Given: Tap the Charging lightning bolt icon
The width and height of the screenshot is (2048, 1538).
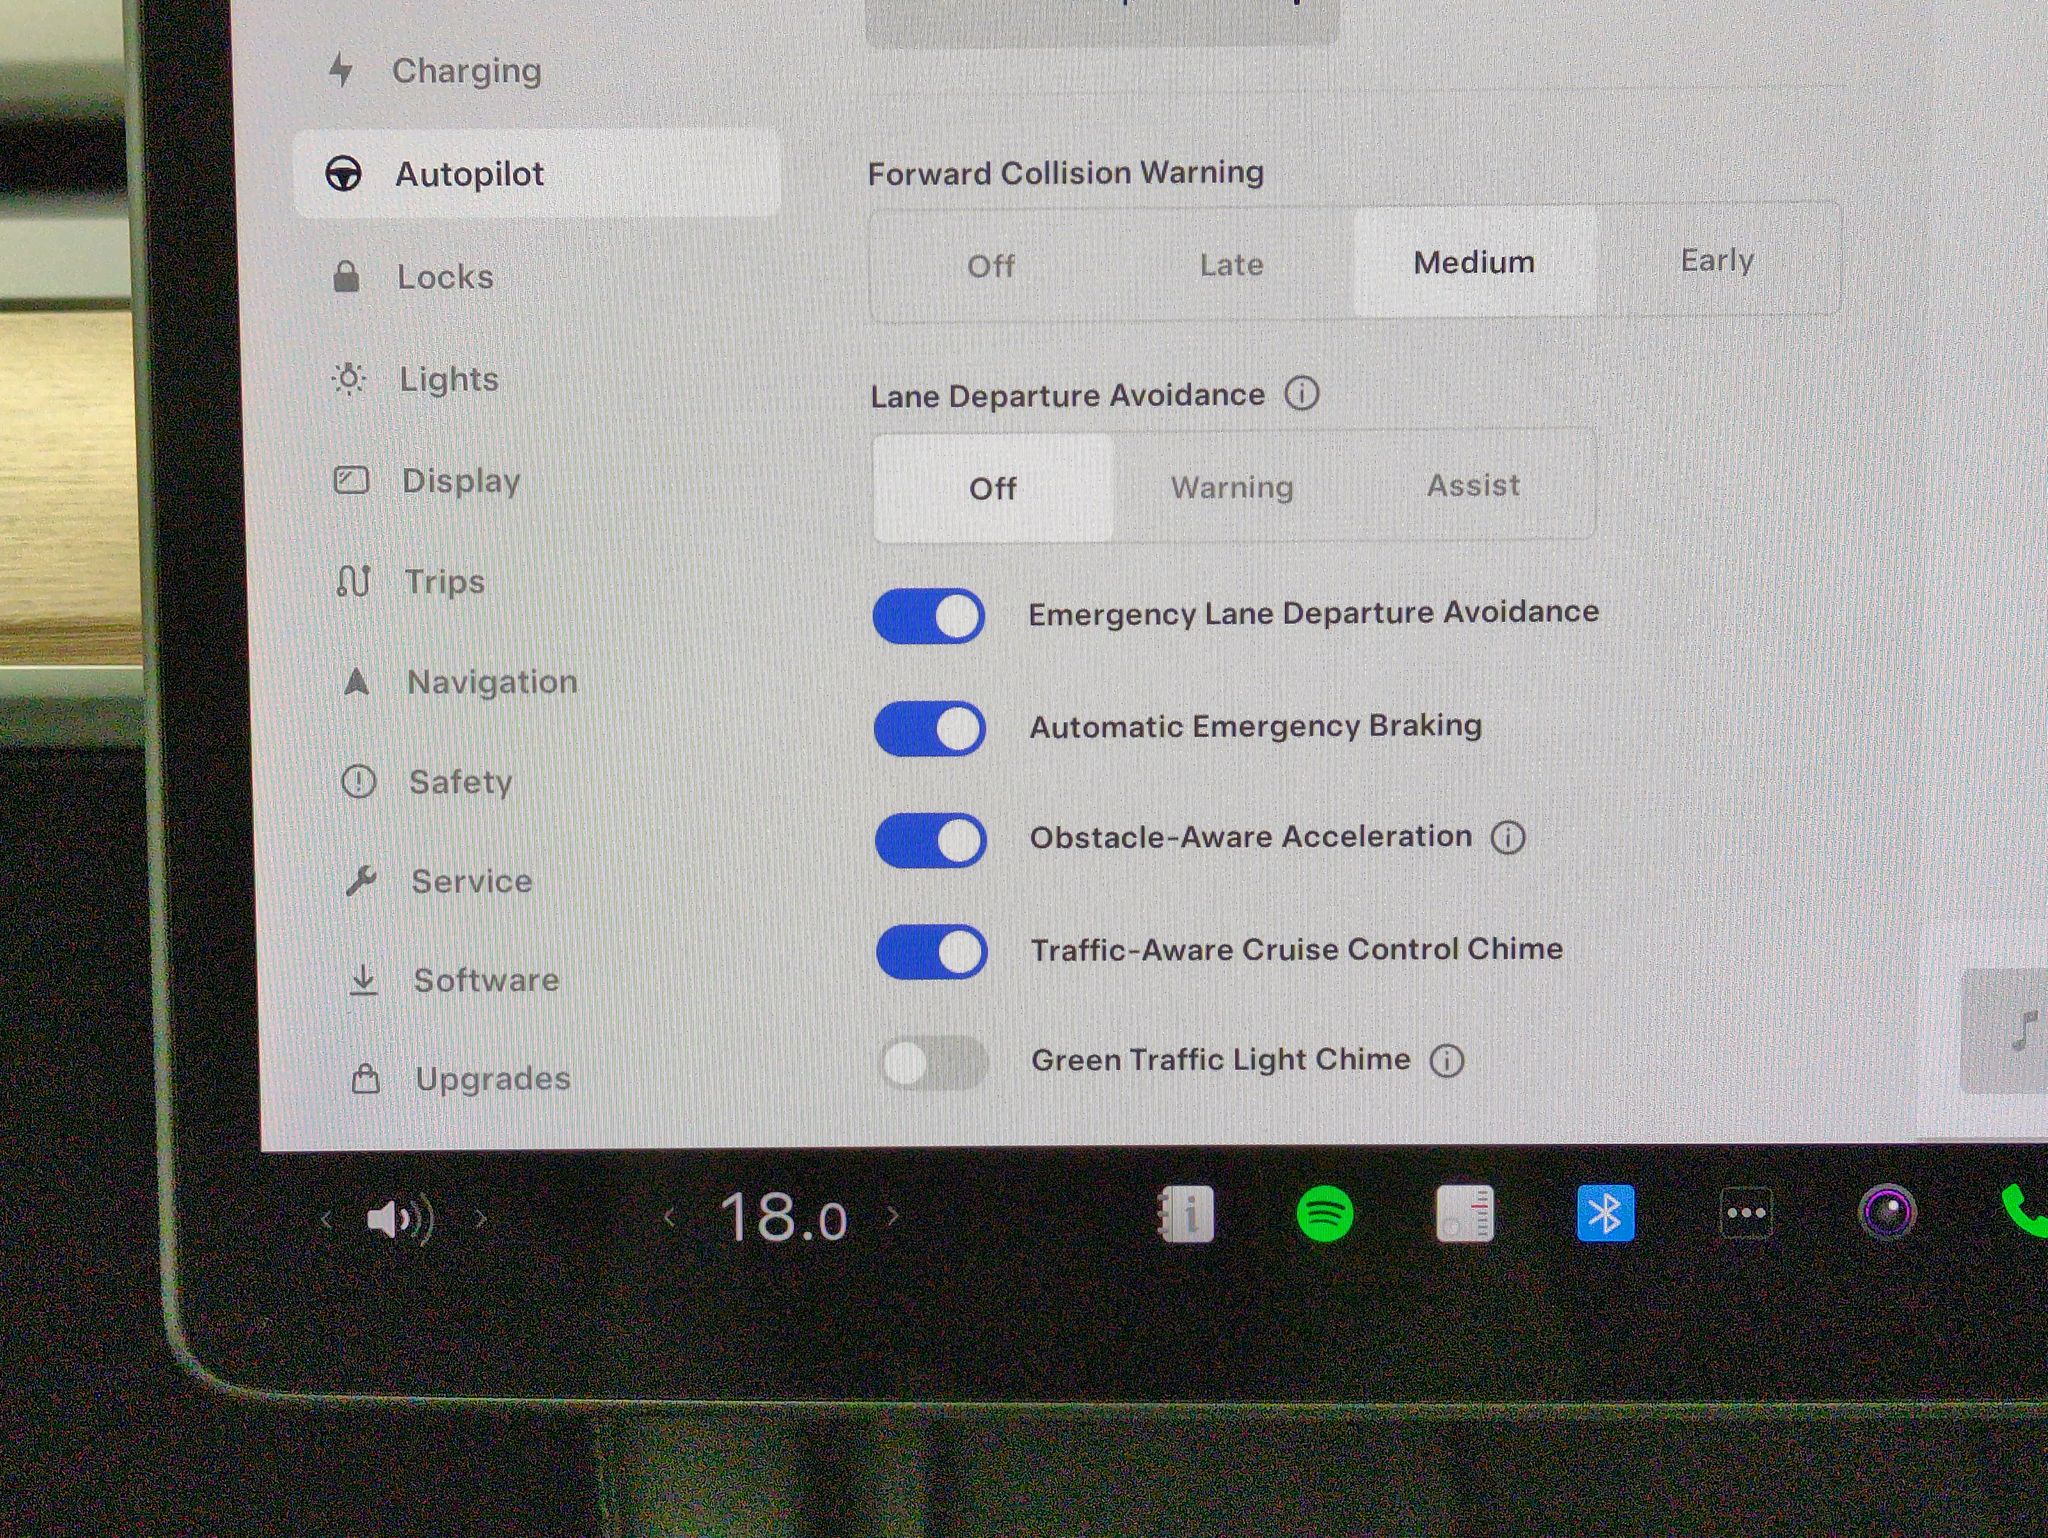Looking at the screenshot, I should pos(341,70).
